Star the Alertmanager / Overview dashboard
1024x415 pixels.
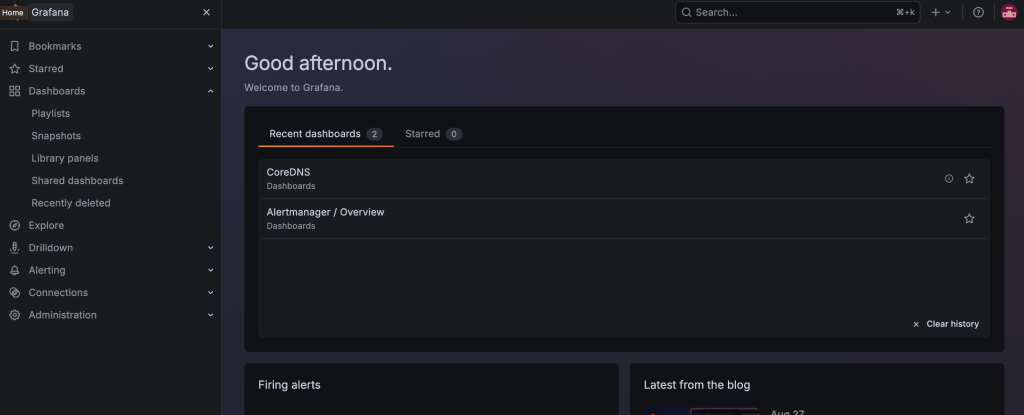(969, 218)
